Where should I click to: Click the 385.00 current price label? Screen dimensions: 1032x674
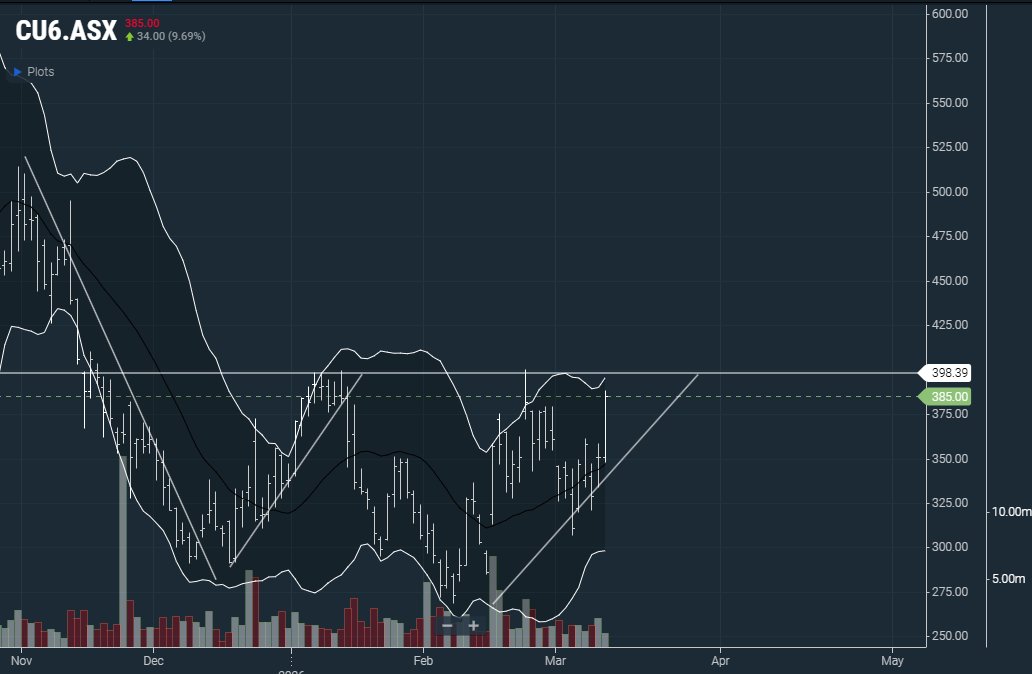click(945, 396)
